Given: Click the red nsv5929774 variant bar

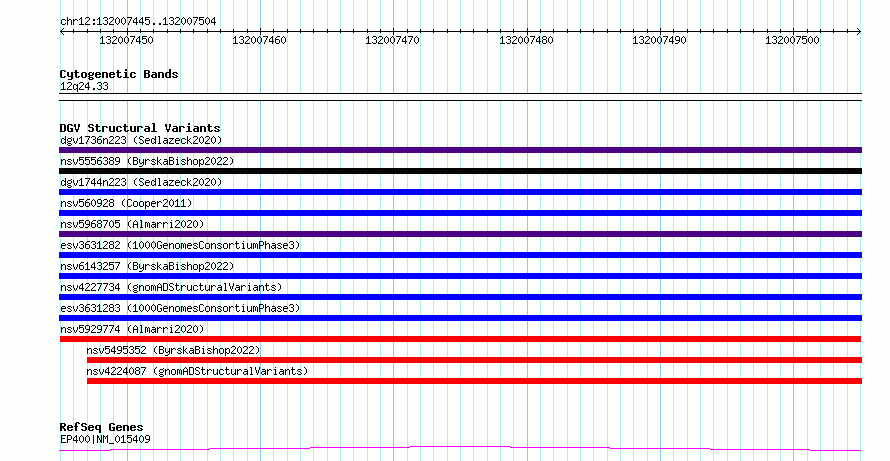Looking at the screenshot, I should pyautogui.click(x=460, y=339).
